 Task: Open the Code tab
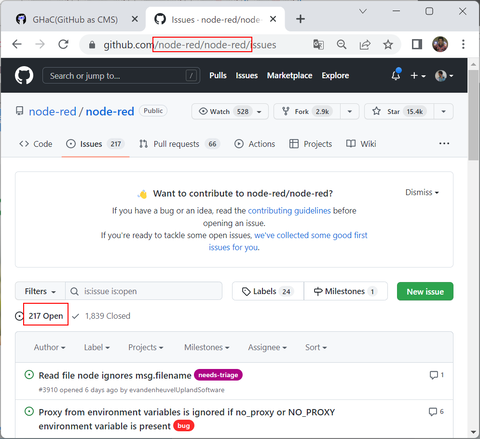[36, 144]
